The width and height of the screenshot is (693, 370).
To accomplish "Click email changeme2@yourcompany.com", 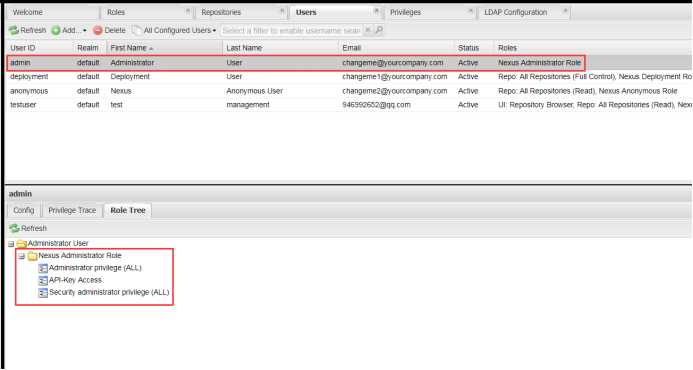I will 395,91.
